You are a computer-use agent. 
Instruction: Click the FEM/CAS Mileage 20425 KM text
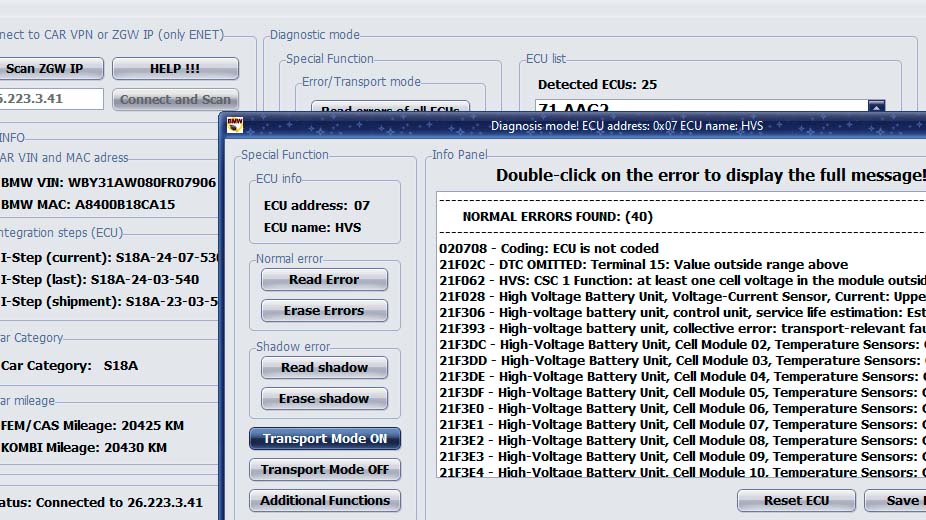(x=92, y=425)
